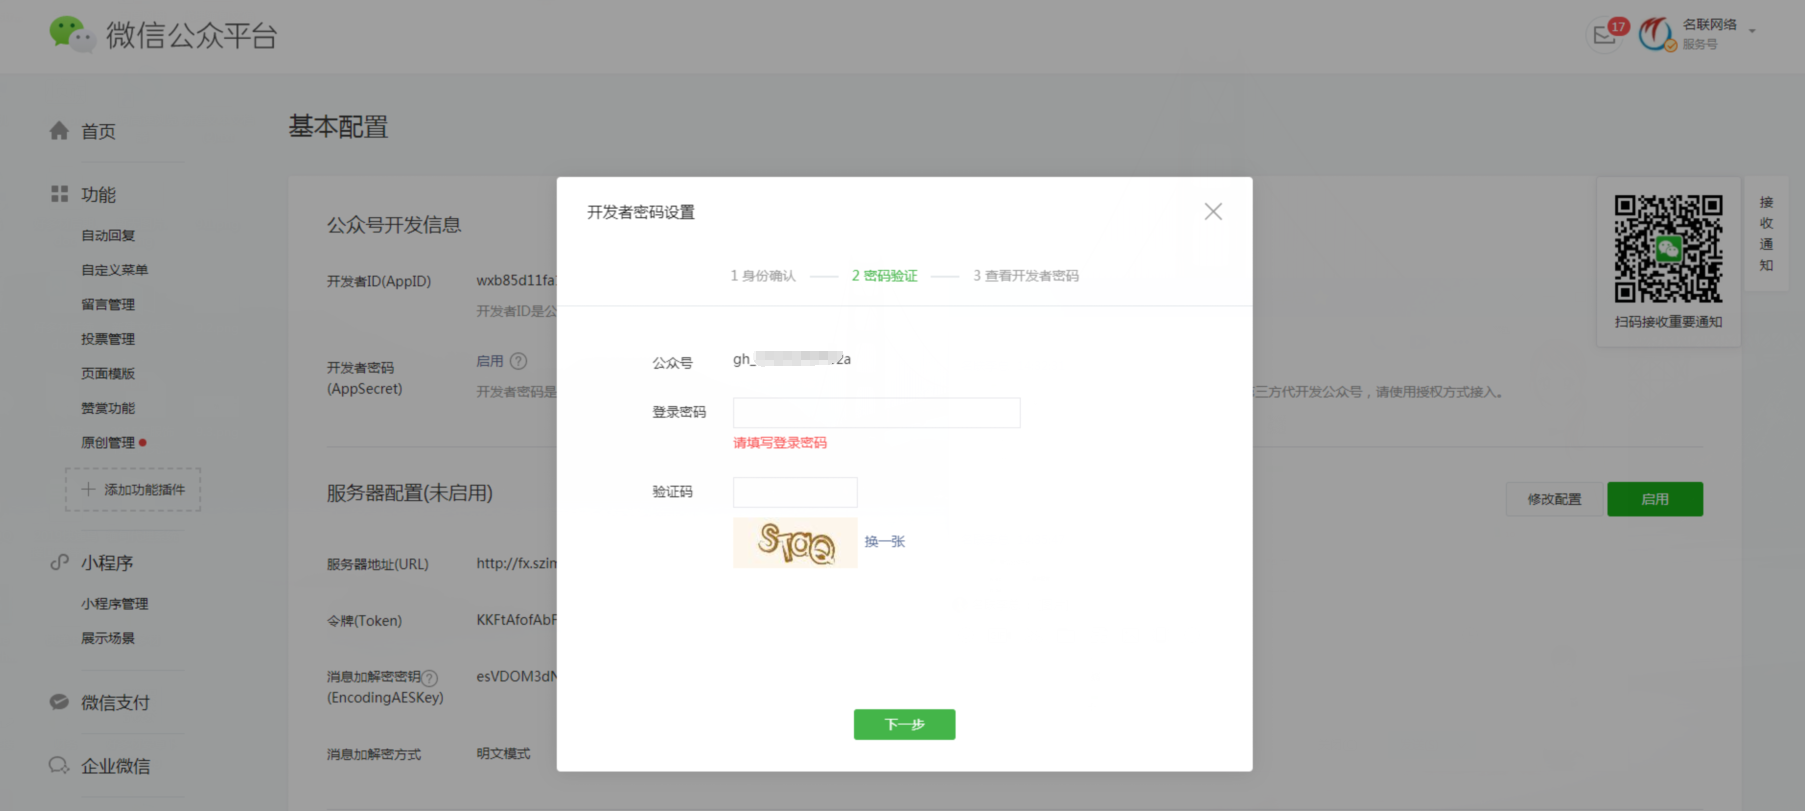
Task: Open 自动回复 in the sidebar
Action: click(108, 236)
